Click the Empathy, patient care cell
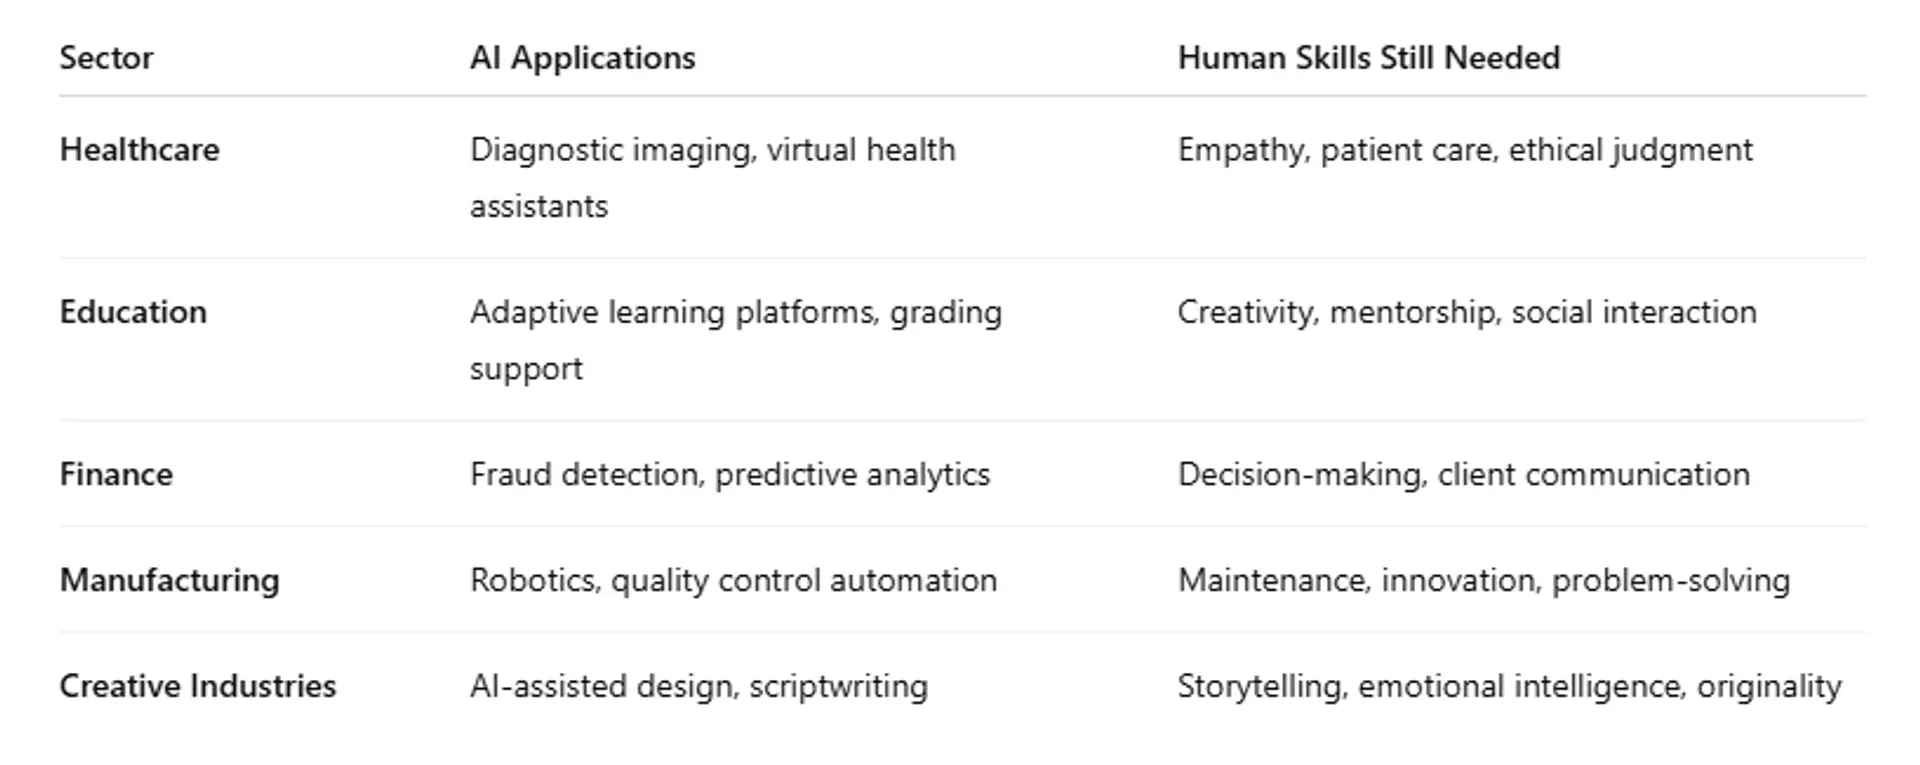The width and height of the screenshot is (1920, 765). (x=1464, y=150)
